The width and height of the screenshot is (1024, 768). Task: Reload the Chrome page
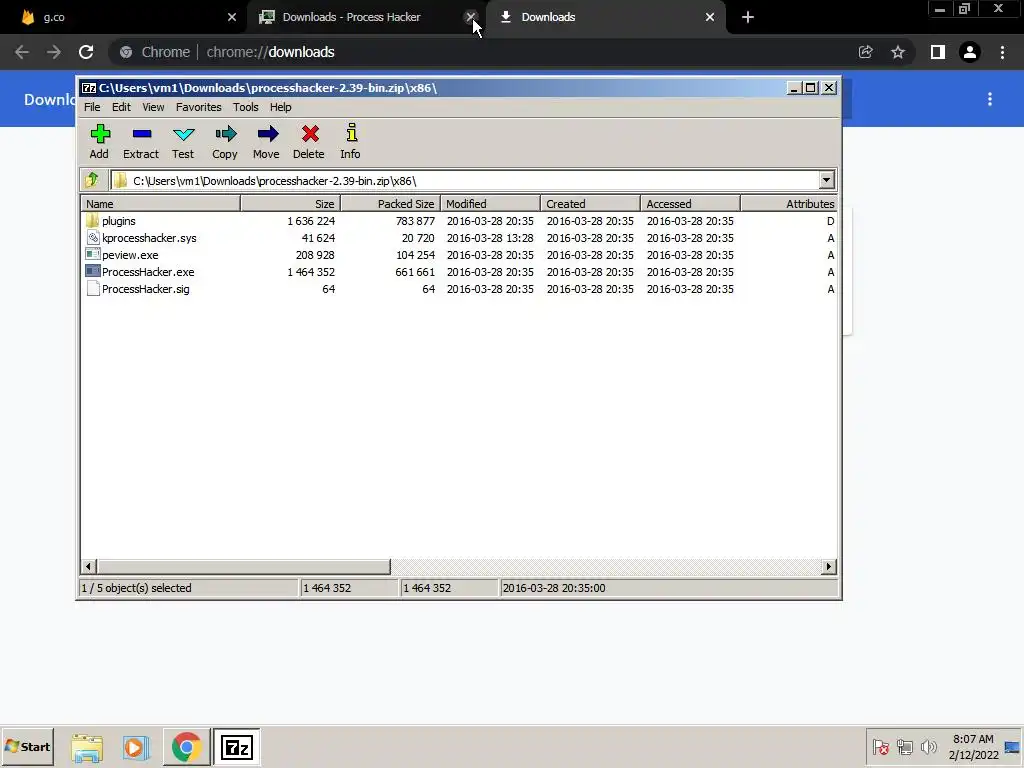coord(86,52)
